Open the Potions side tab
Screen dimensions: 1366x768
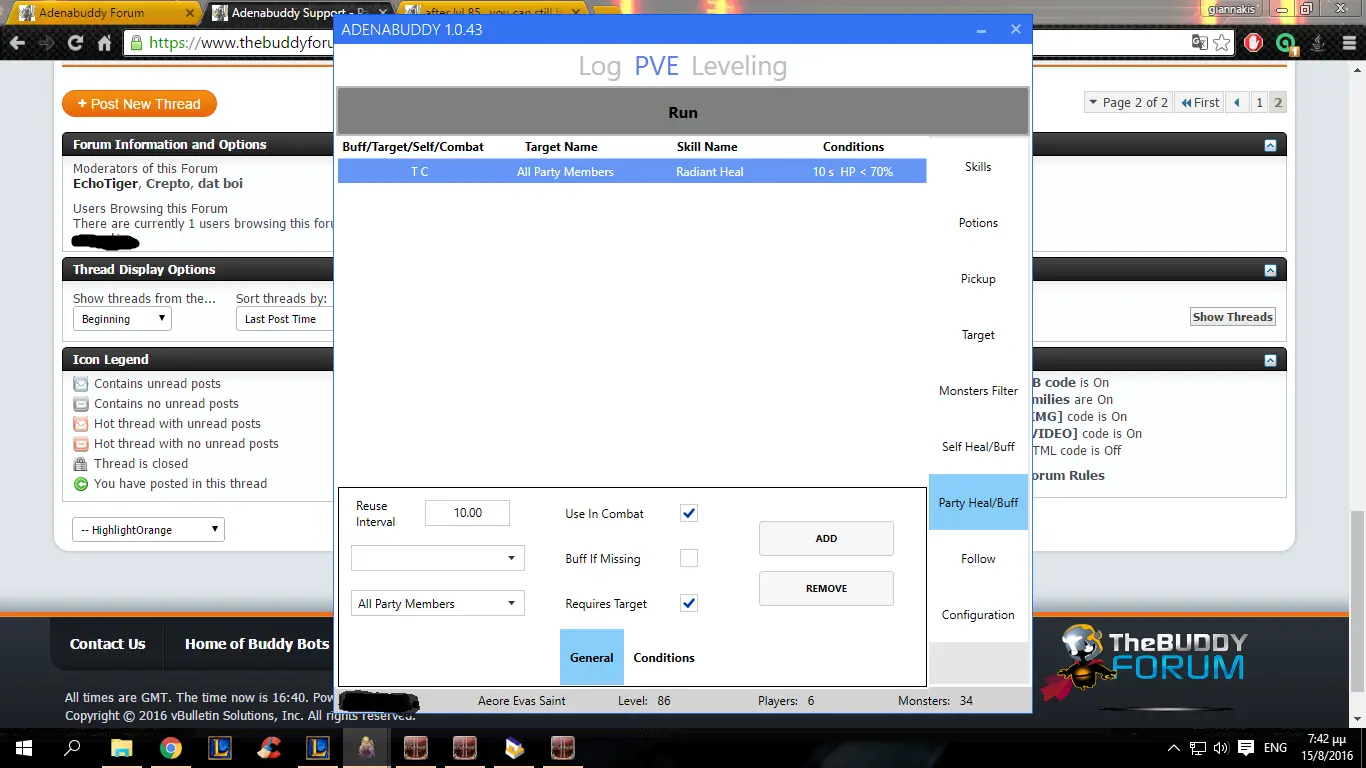(978, 222)
